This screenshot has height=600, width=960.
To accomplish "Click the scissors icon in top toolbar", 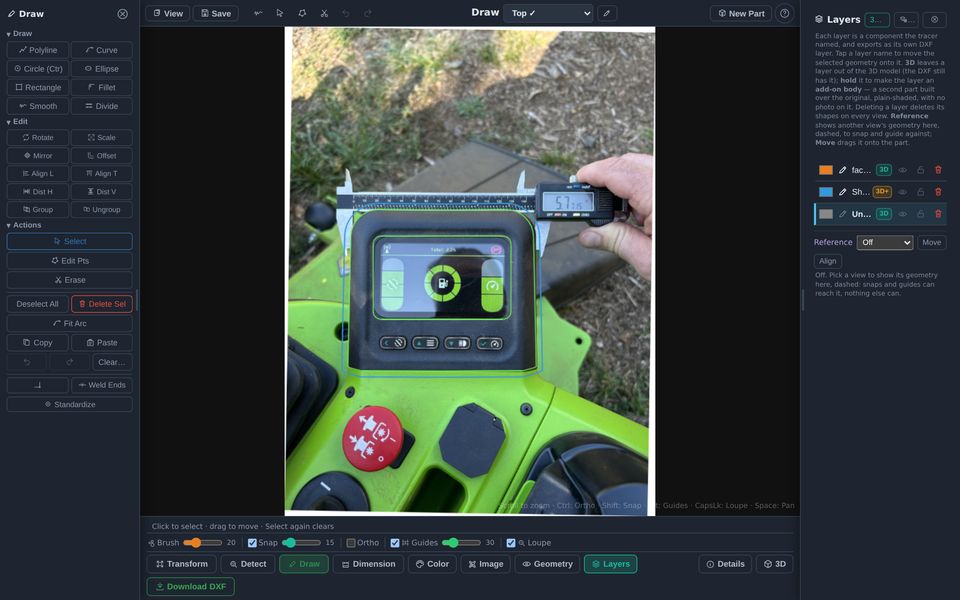I will (x=324, y=13).
